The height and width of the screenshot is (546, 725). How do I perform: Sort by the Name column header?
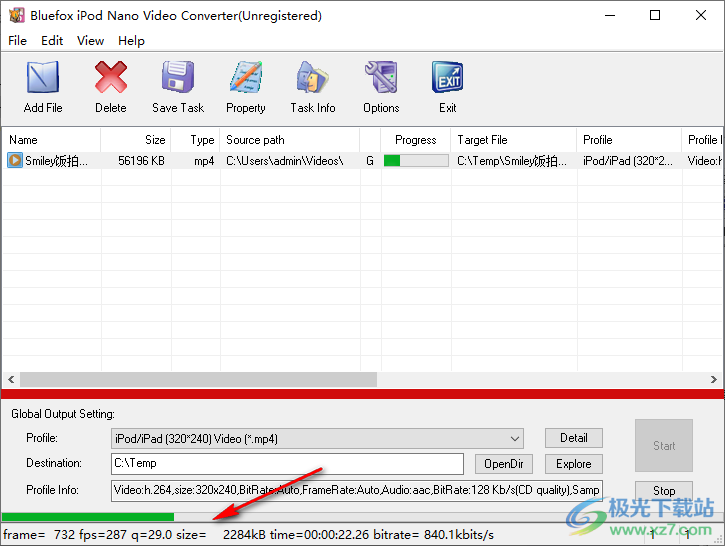[x=51, y=140]
